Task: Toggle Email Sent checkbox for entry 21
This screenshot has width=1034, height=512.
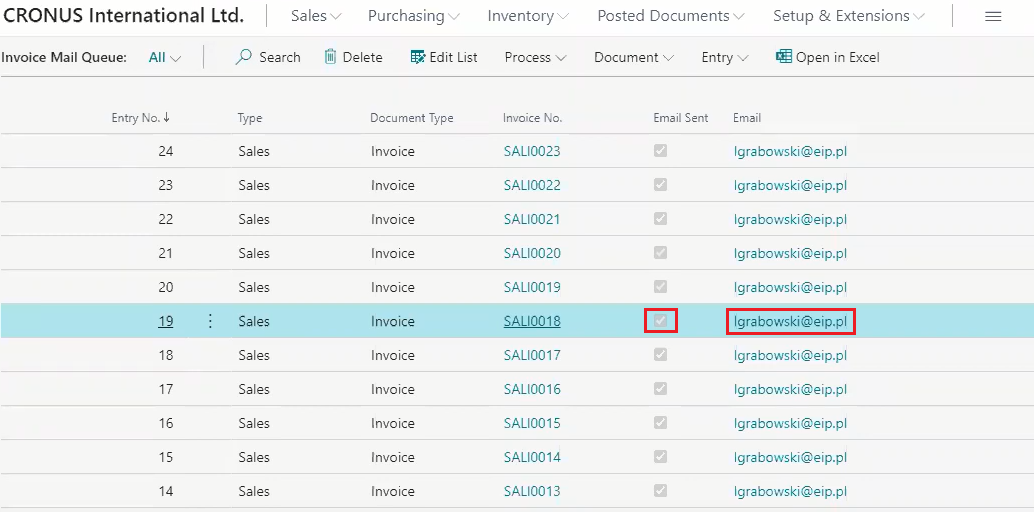Action: 660,253
